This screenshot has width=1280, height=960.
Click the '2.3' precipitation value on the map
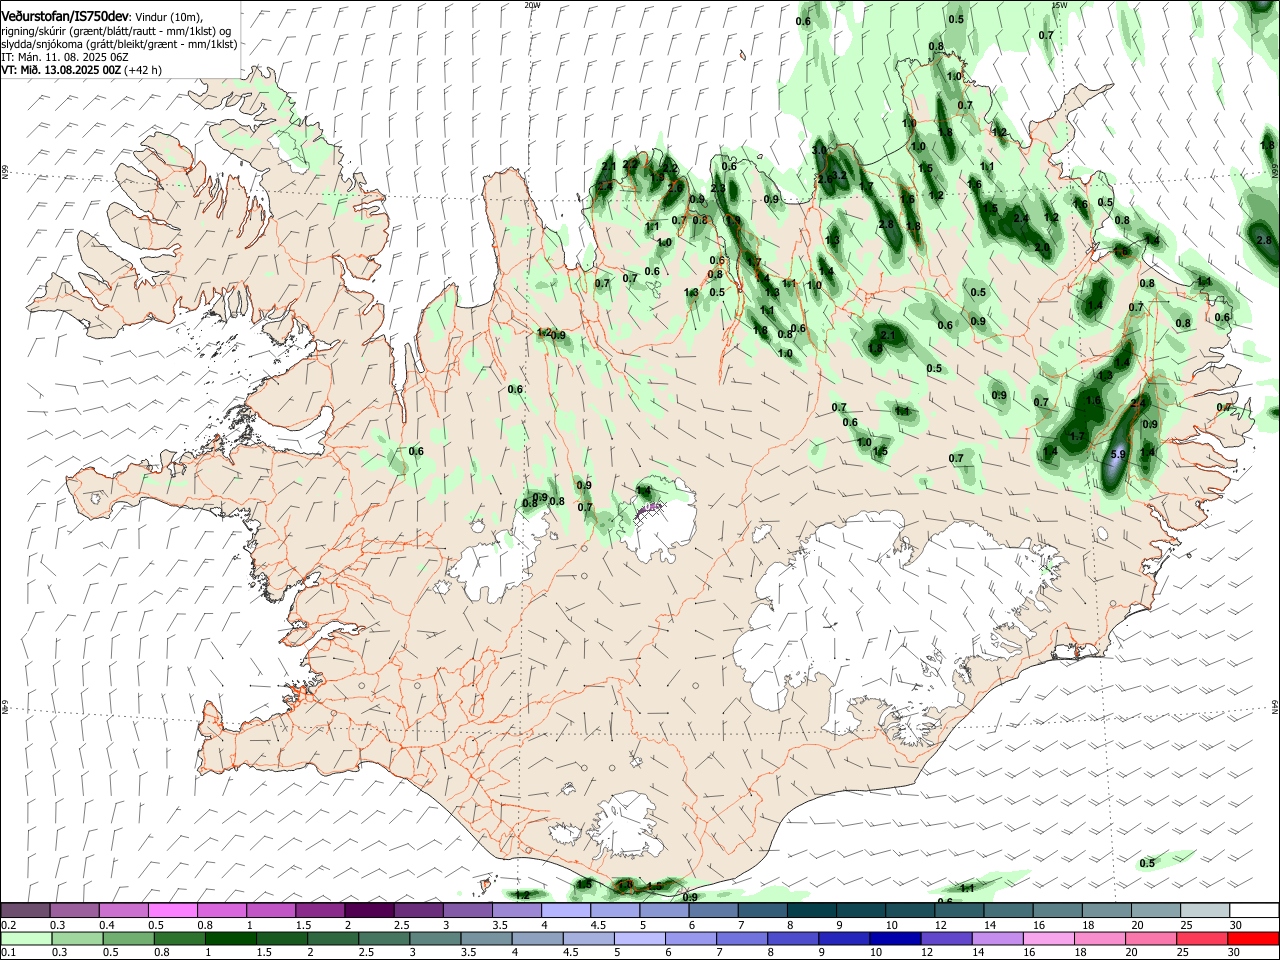718,188
